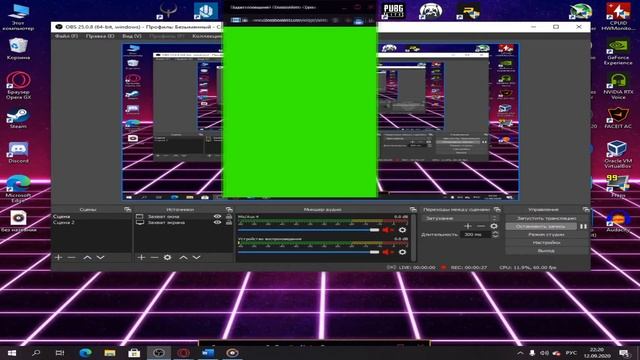Undock the Audio Mixer panel
The height and width of the screenshot is (360, 640).
click(x=413, y=209)
